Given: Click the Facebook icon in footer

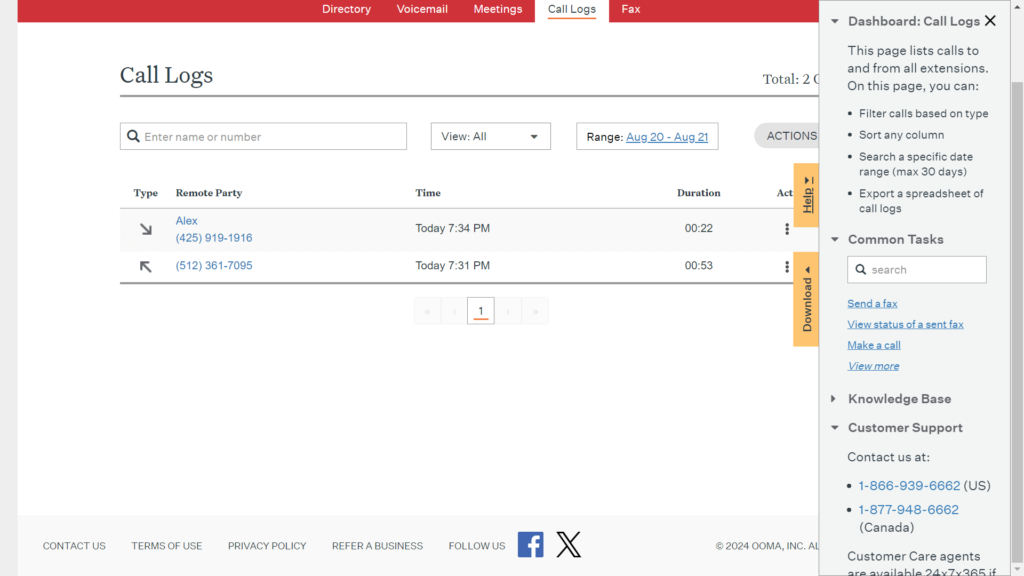Looking at the screenshot, I should [530, 545].
